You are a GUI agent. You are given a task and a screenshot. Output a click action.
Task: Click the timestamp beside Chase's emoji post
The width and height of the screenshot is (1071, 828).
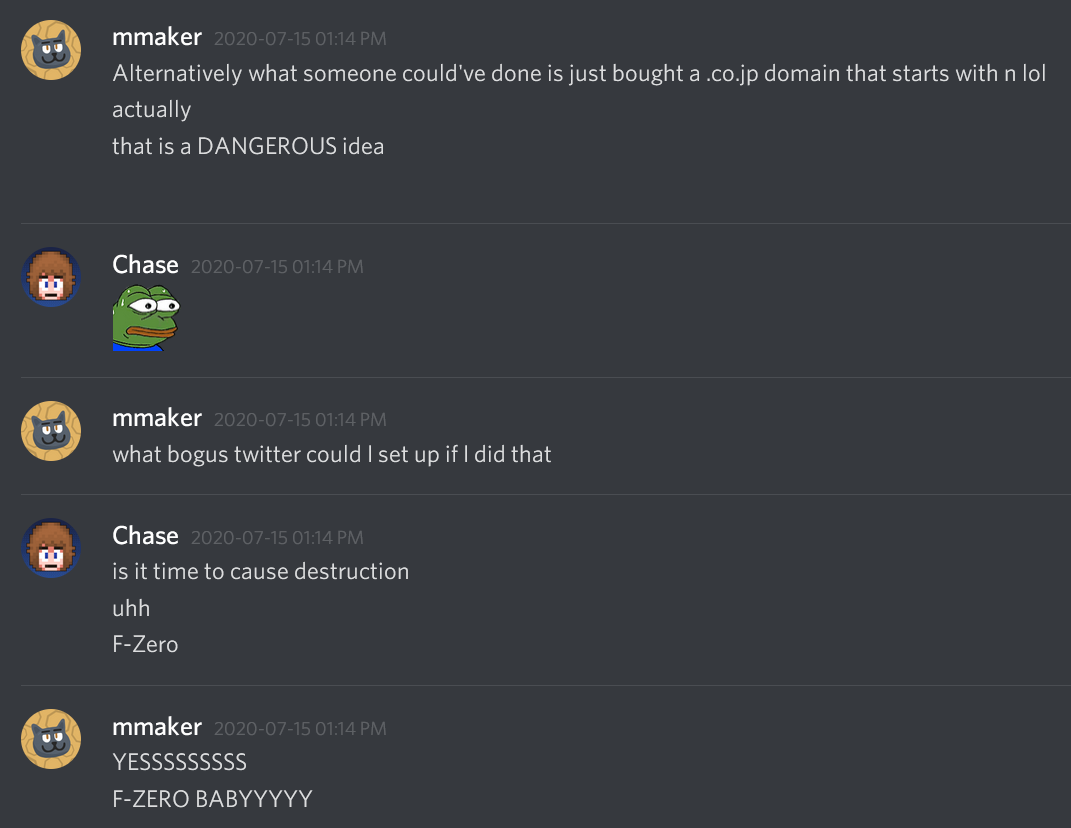277,266
